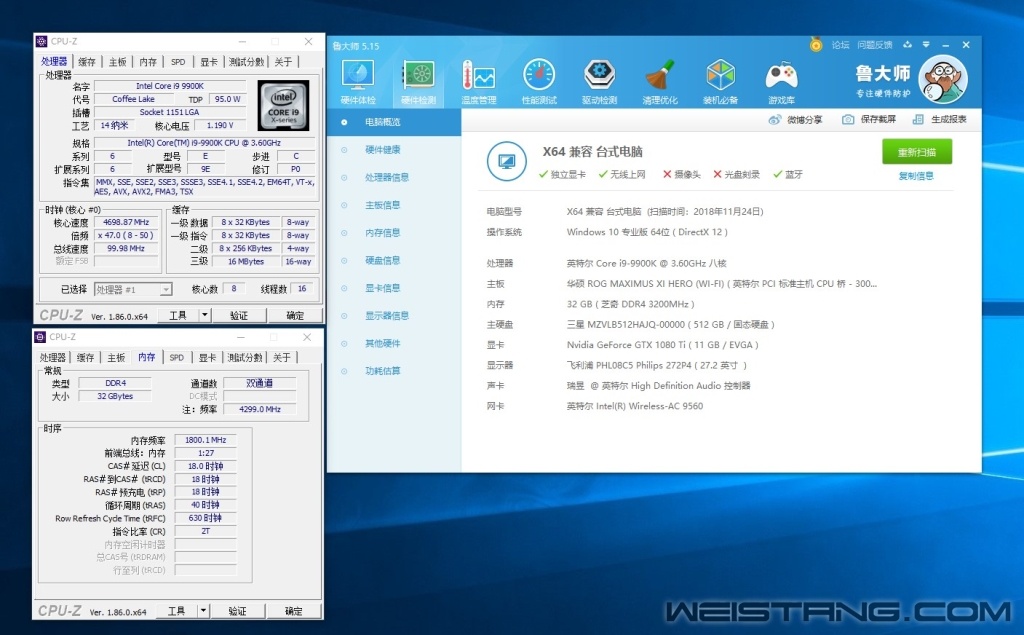
Task: Click the 华硕 ROG MAXIMUS XI HERO motherboard text
Action: pos(722,284)
